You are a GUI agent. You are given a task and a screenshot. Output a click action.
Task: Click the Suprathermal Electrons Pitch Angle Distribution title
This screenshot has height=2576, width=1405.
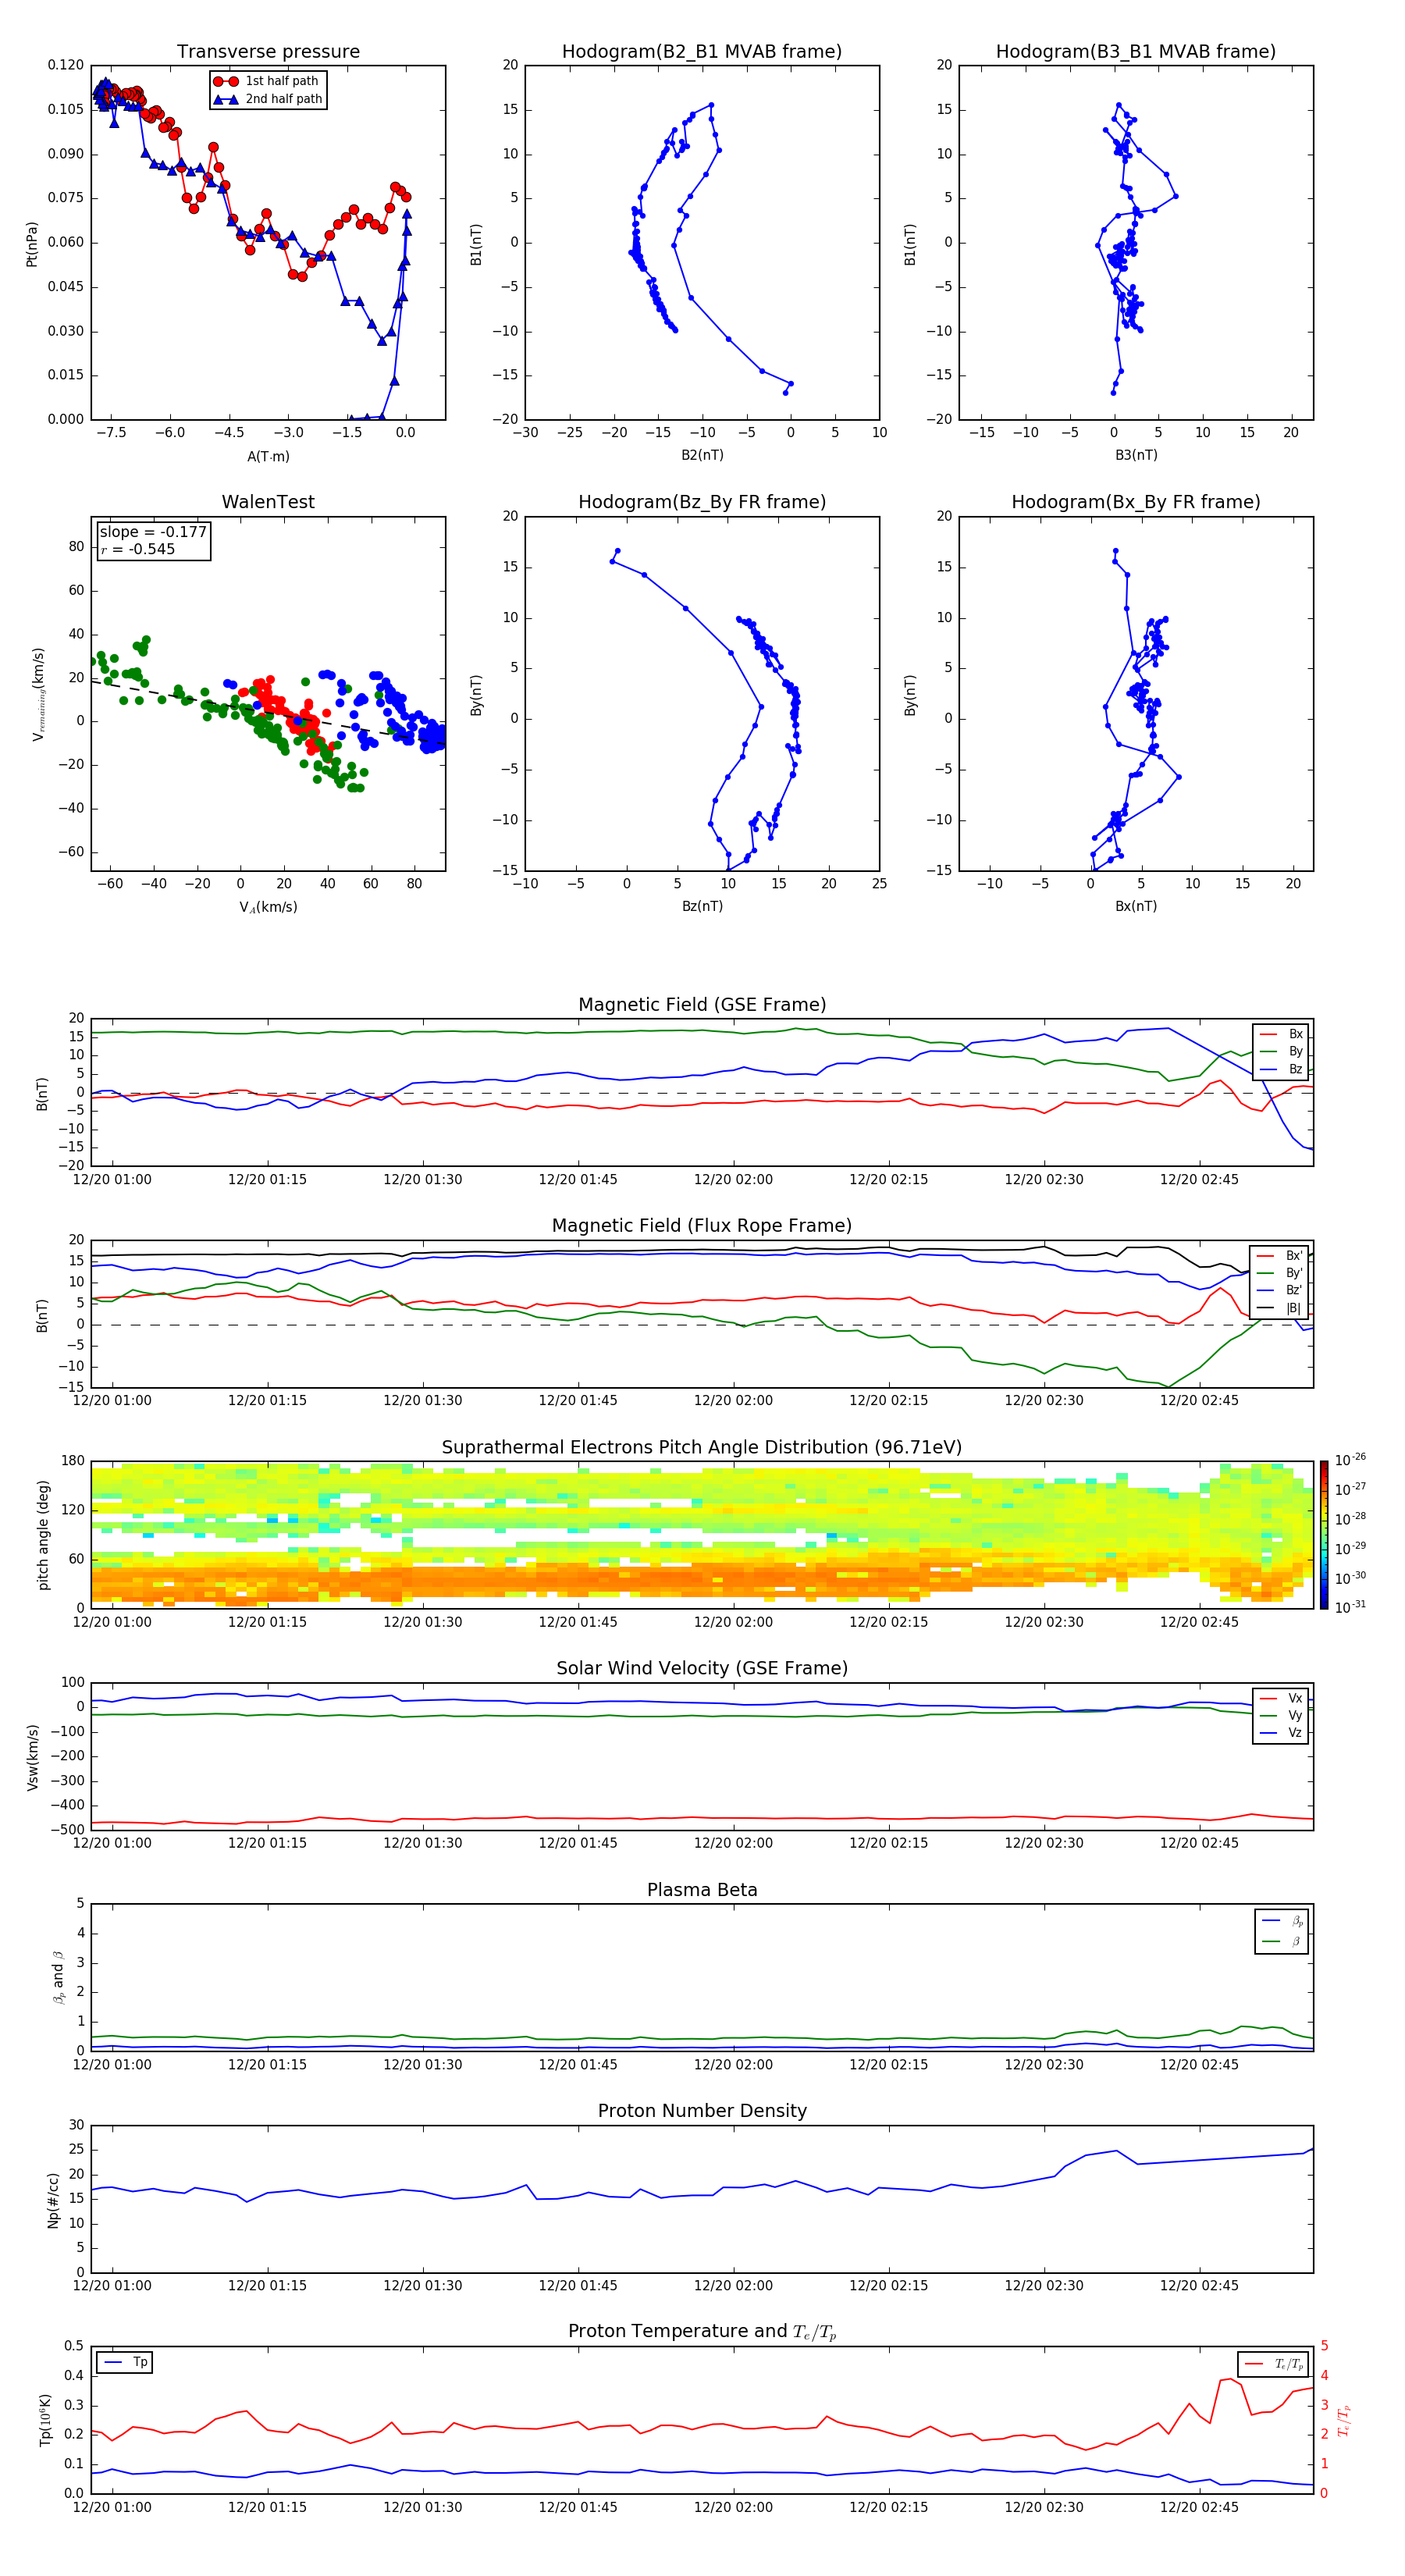pyautogui.click(x=702, y=1447)
